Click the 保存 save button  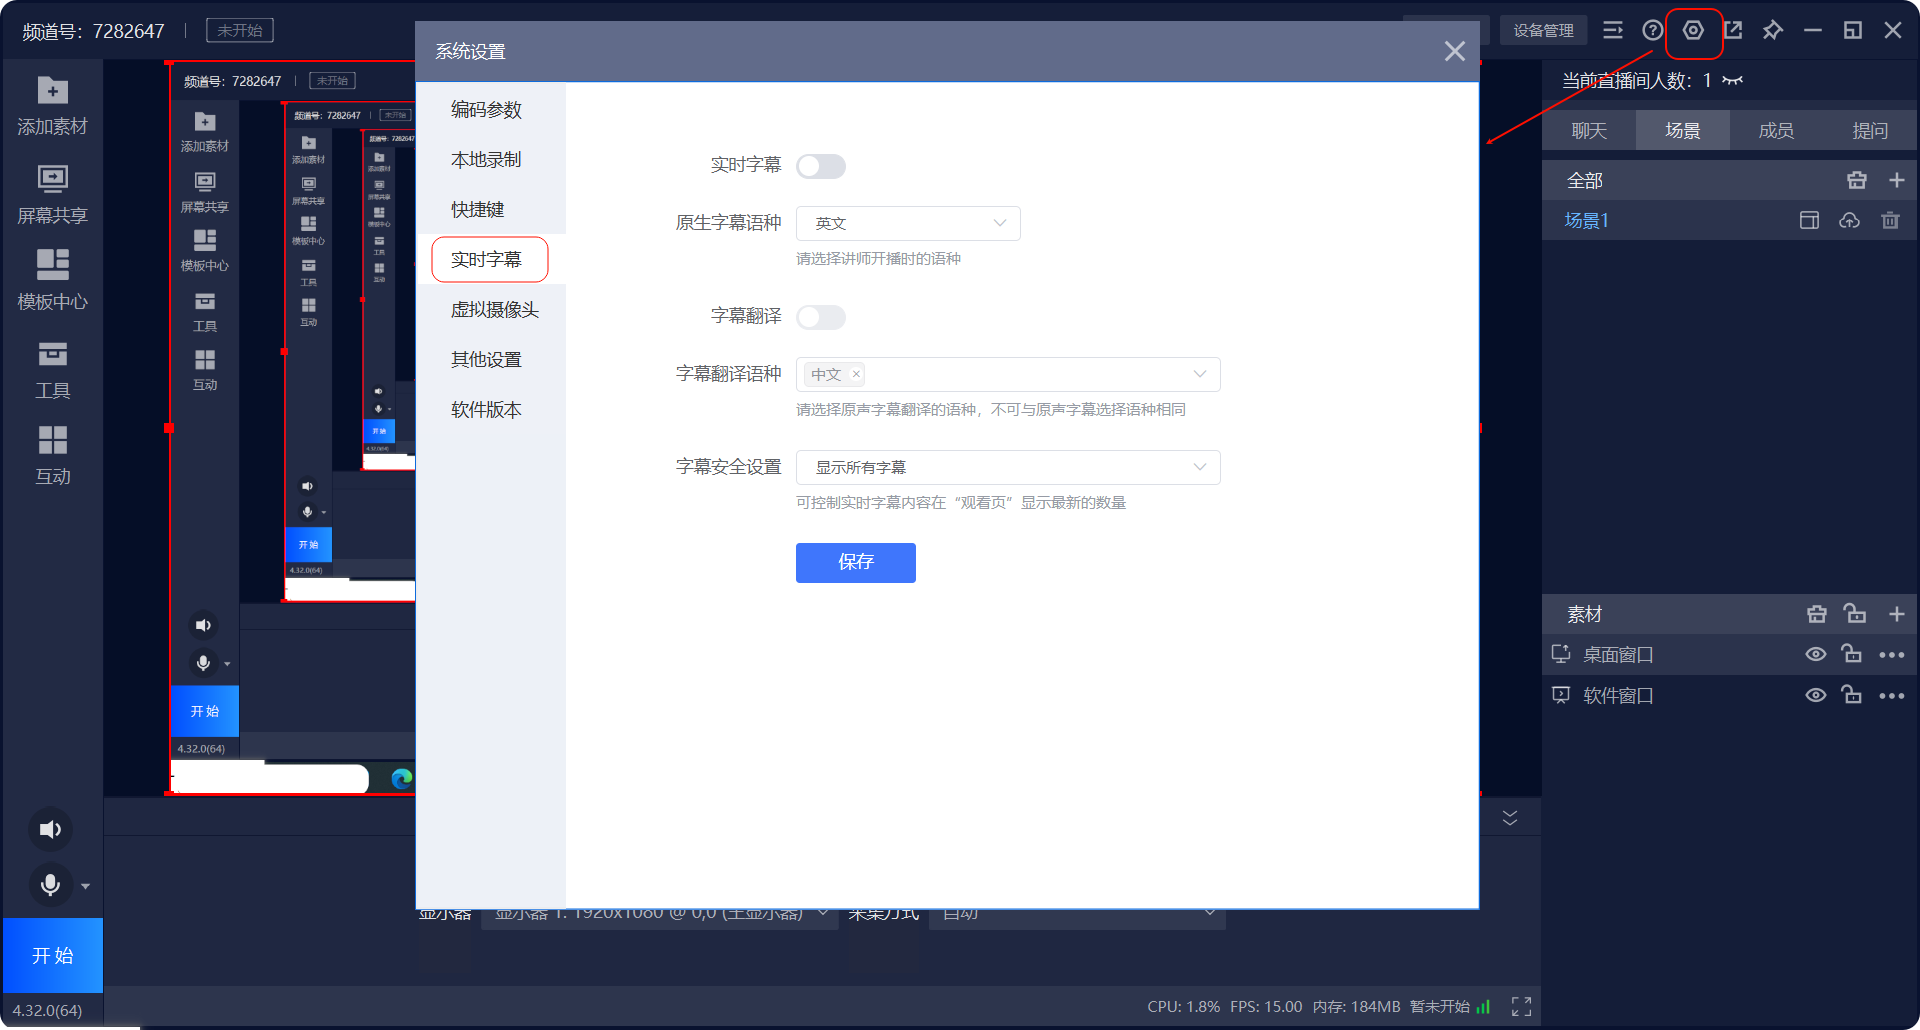[x=856, y=562]
